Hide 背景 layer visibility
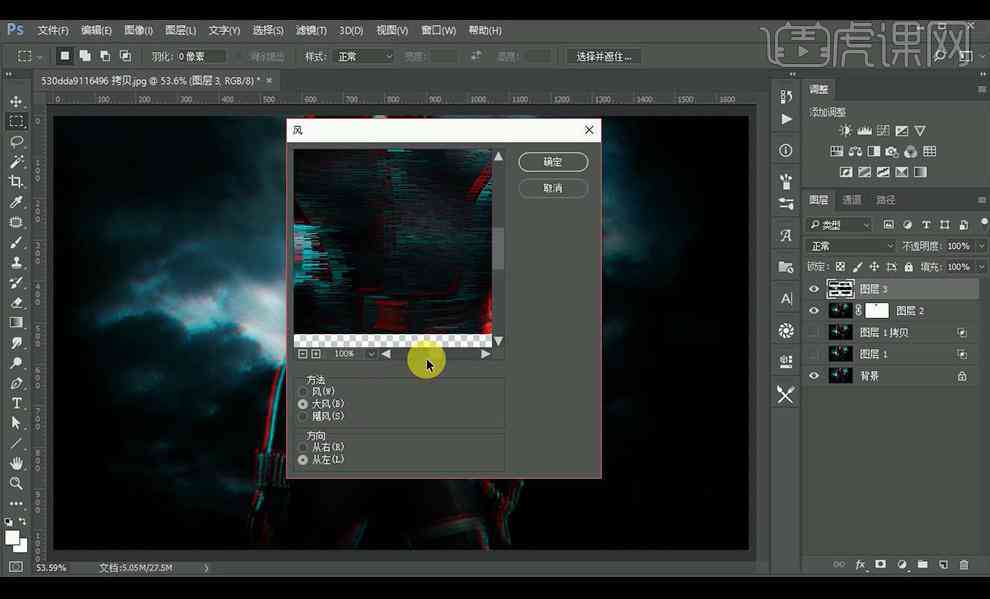The width and height of the screenshot is (990, 599). tap(814, 376)
